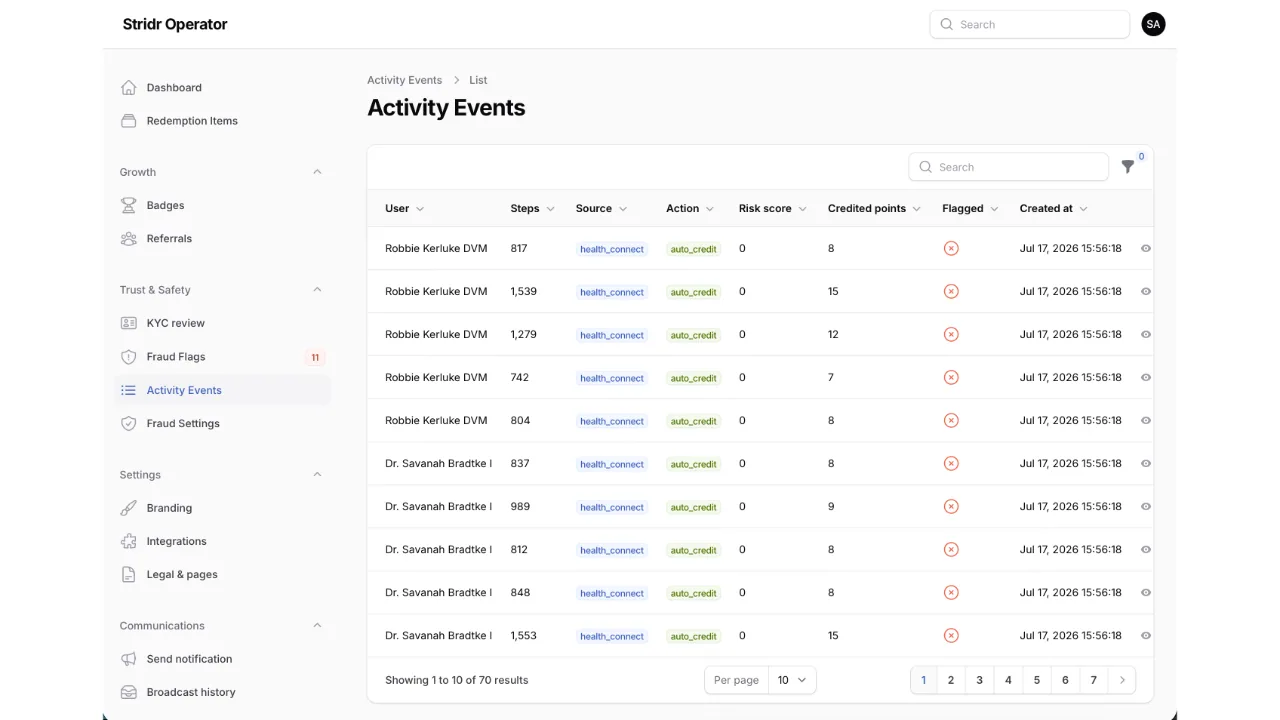This screenshot has width=1280, height=720.
Task: Click the Activity Events list icon
Action: 128,390
